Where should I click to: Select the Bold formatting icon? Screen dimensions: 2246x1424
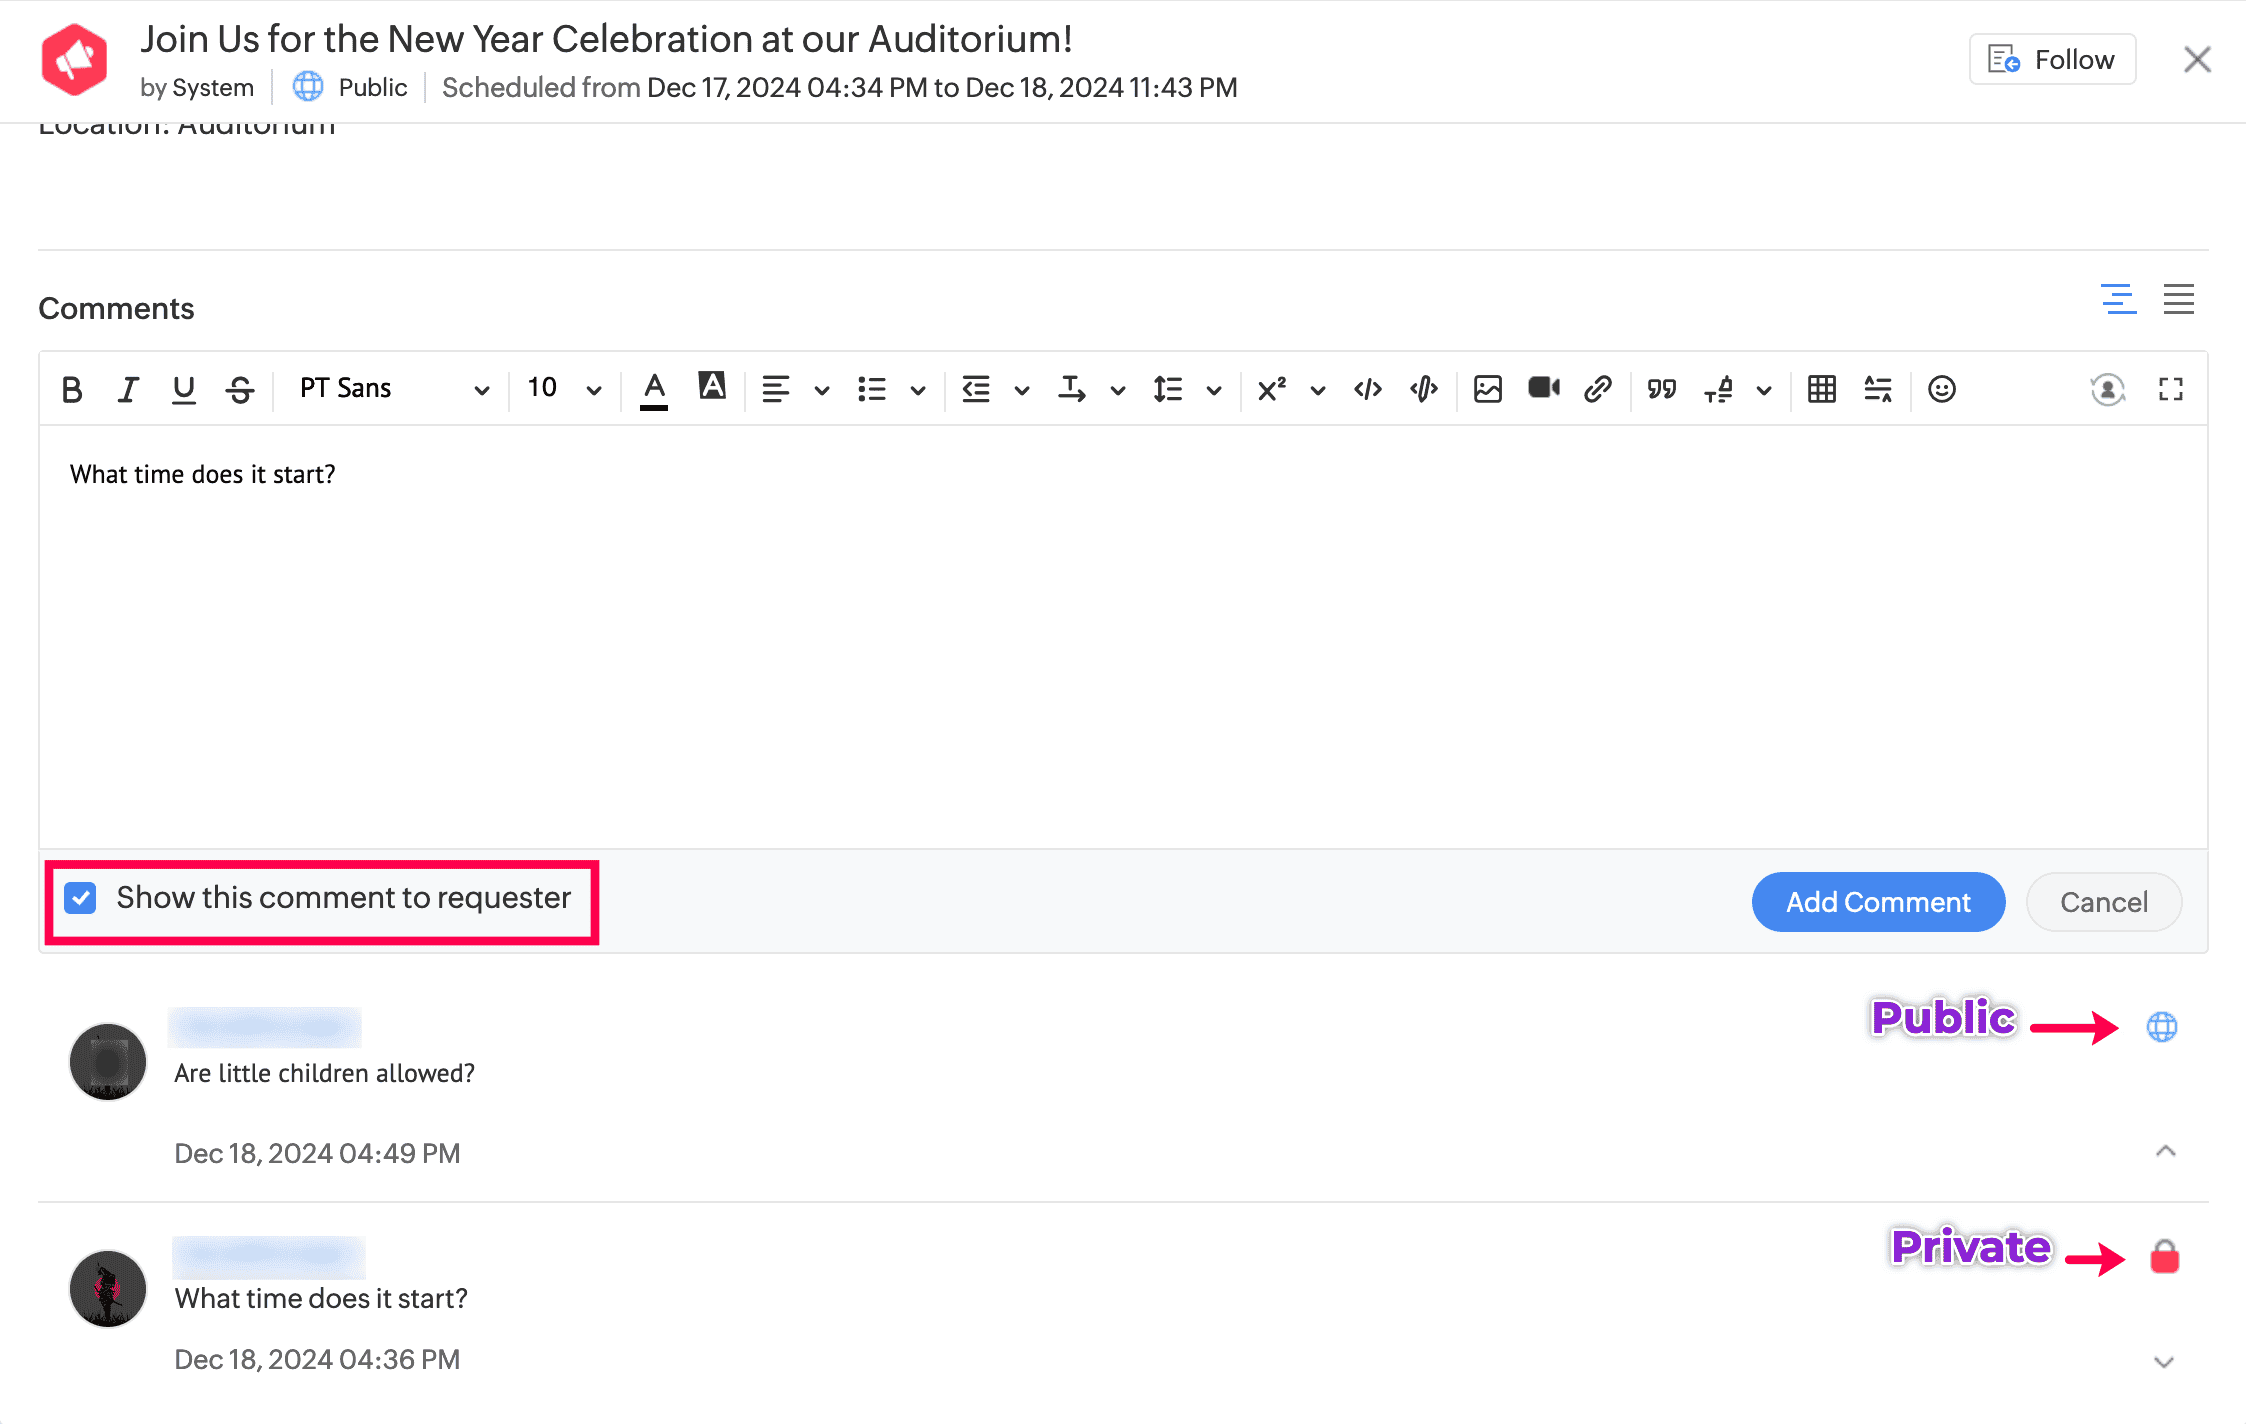[71, 389]
